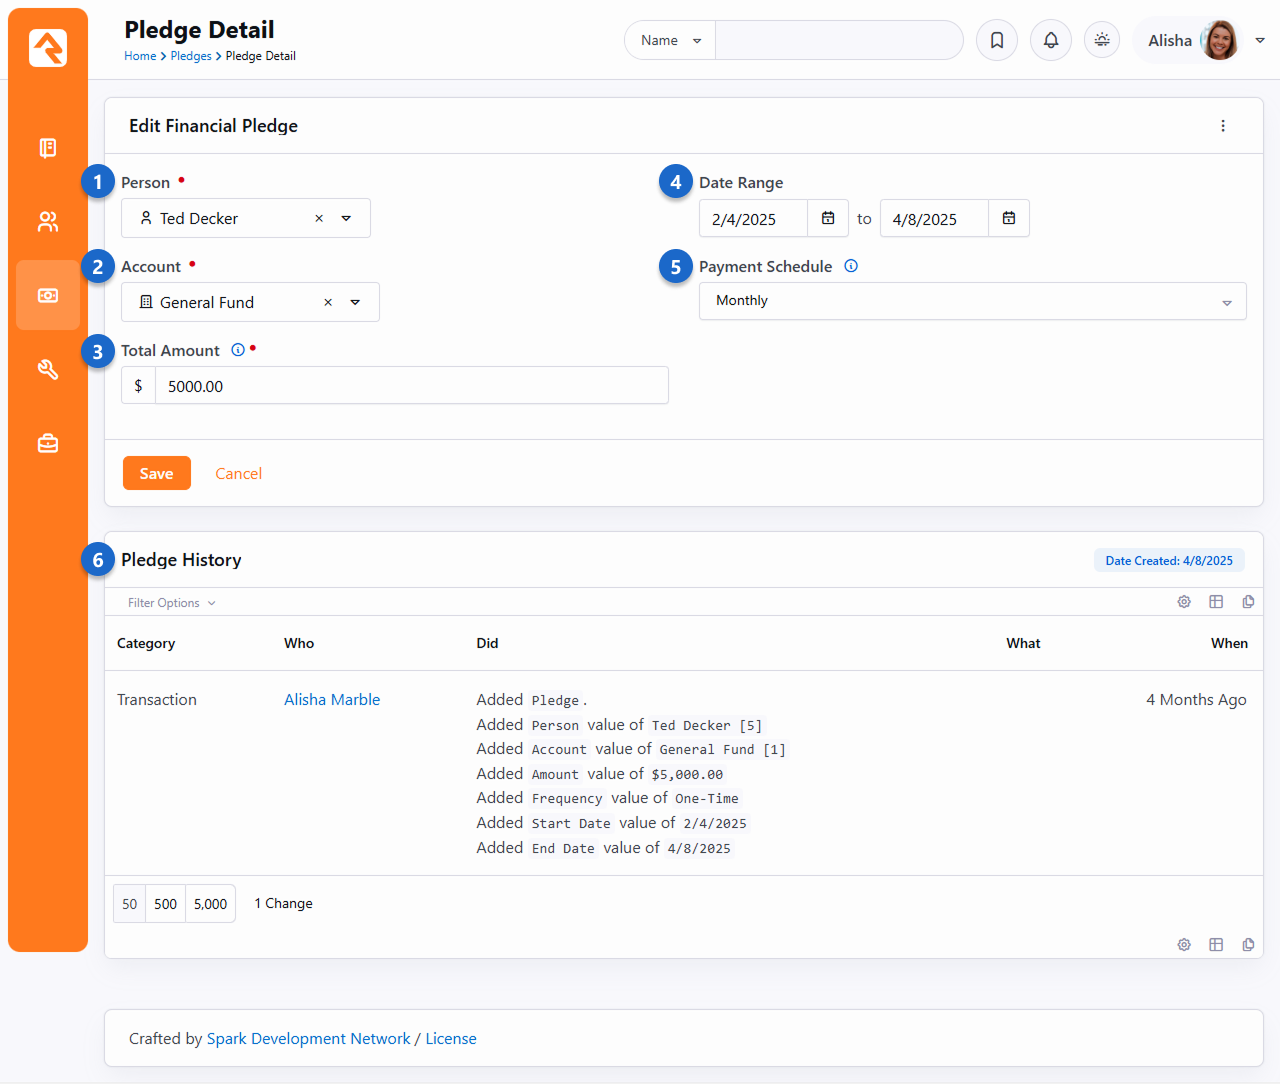1280x1084 pixels.
Task: Open the Finance section in sidebar
Action: 48,296
